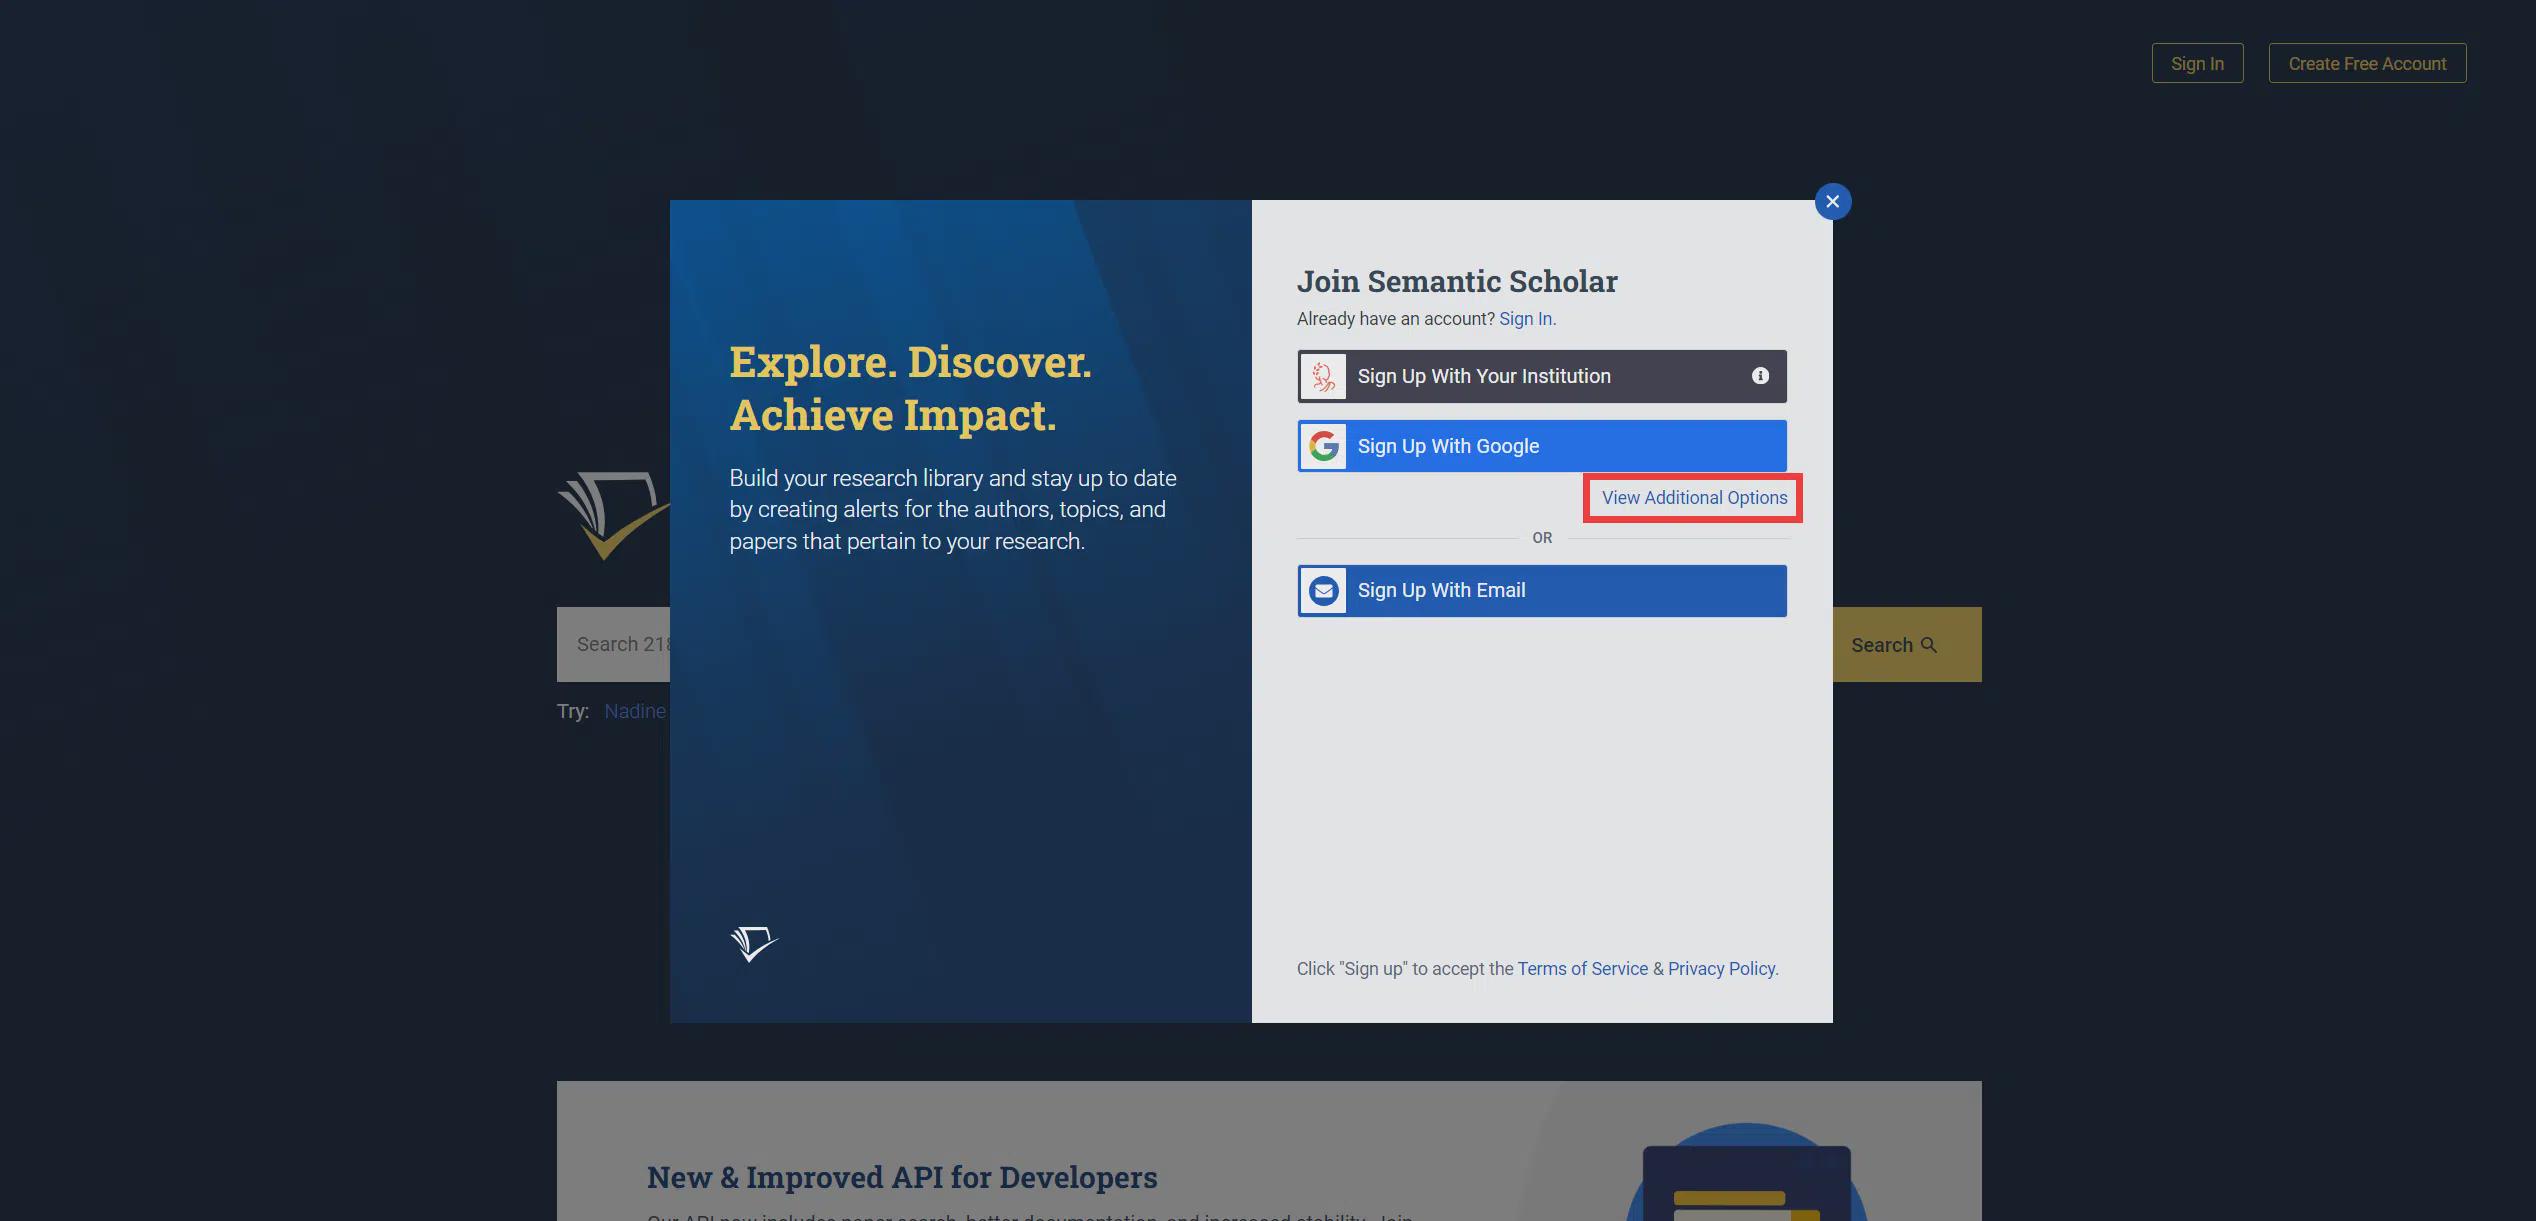
Task: Click the email envelope icon
Action: click(1324, 591)
